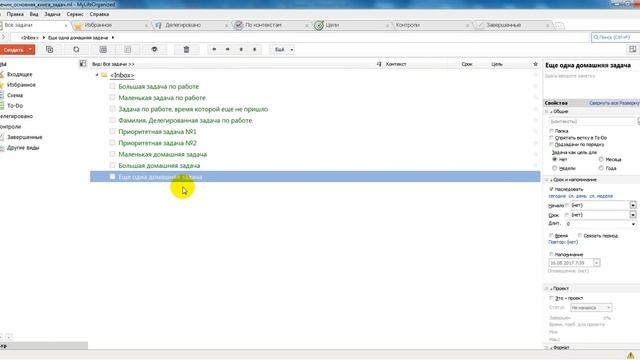Viewport: 640px width, 360px height.
Task: Select the Месяца goal radio button
Action: [601, 159]
